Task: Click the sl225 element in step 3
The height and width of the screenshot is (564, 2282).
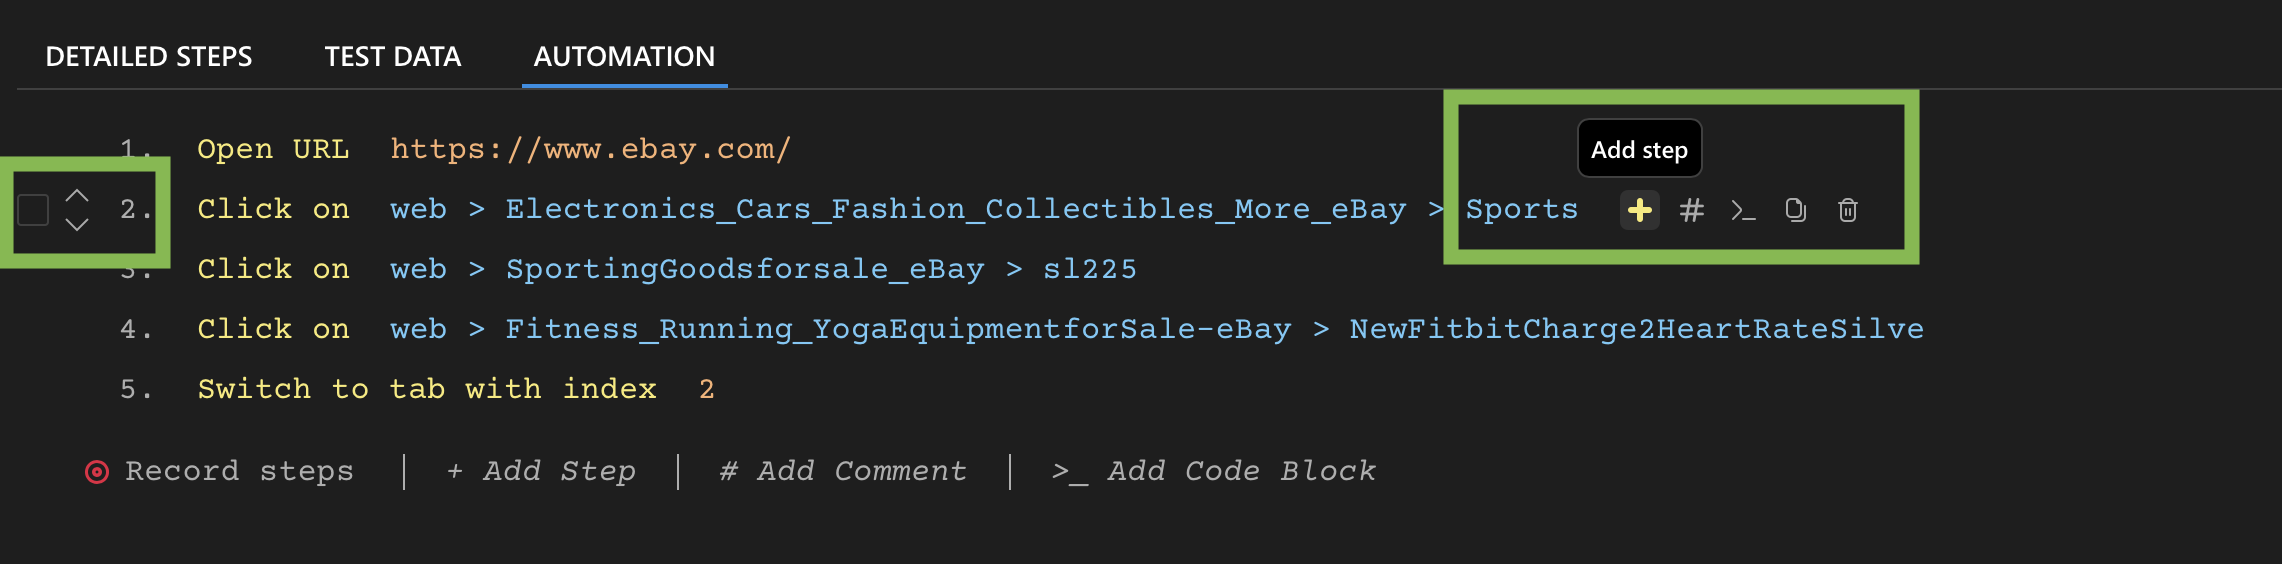Action: pyautogui.click(x=1089, y=269)
